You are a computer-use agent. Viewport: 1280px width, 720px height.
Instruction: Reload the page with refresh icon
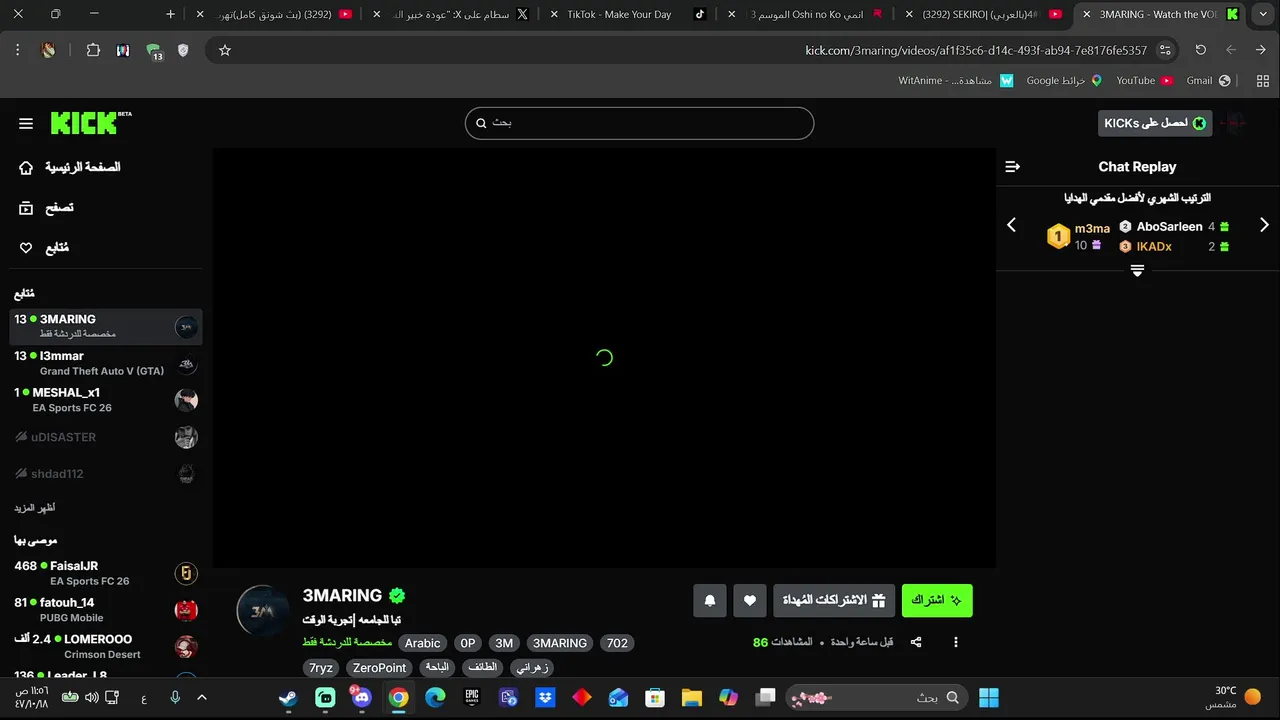(1201, 50)
